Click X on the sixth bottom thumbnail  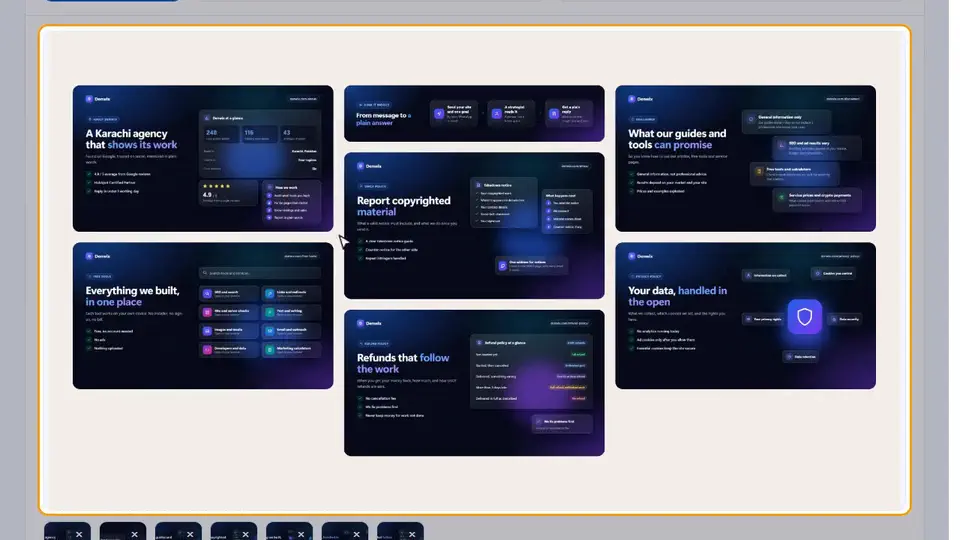tap(356, 534)
